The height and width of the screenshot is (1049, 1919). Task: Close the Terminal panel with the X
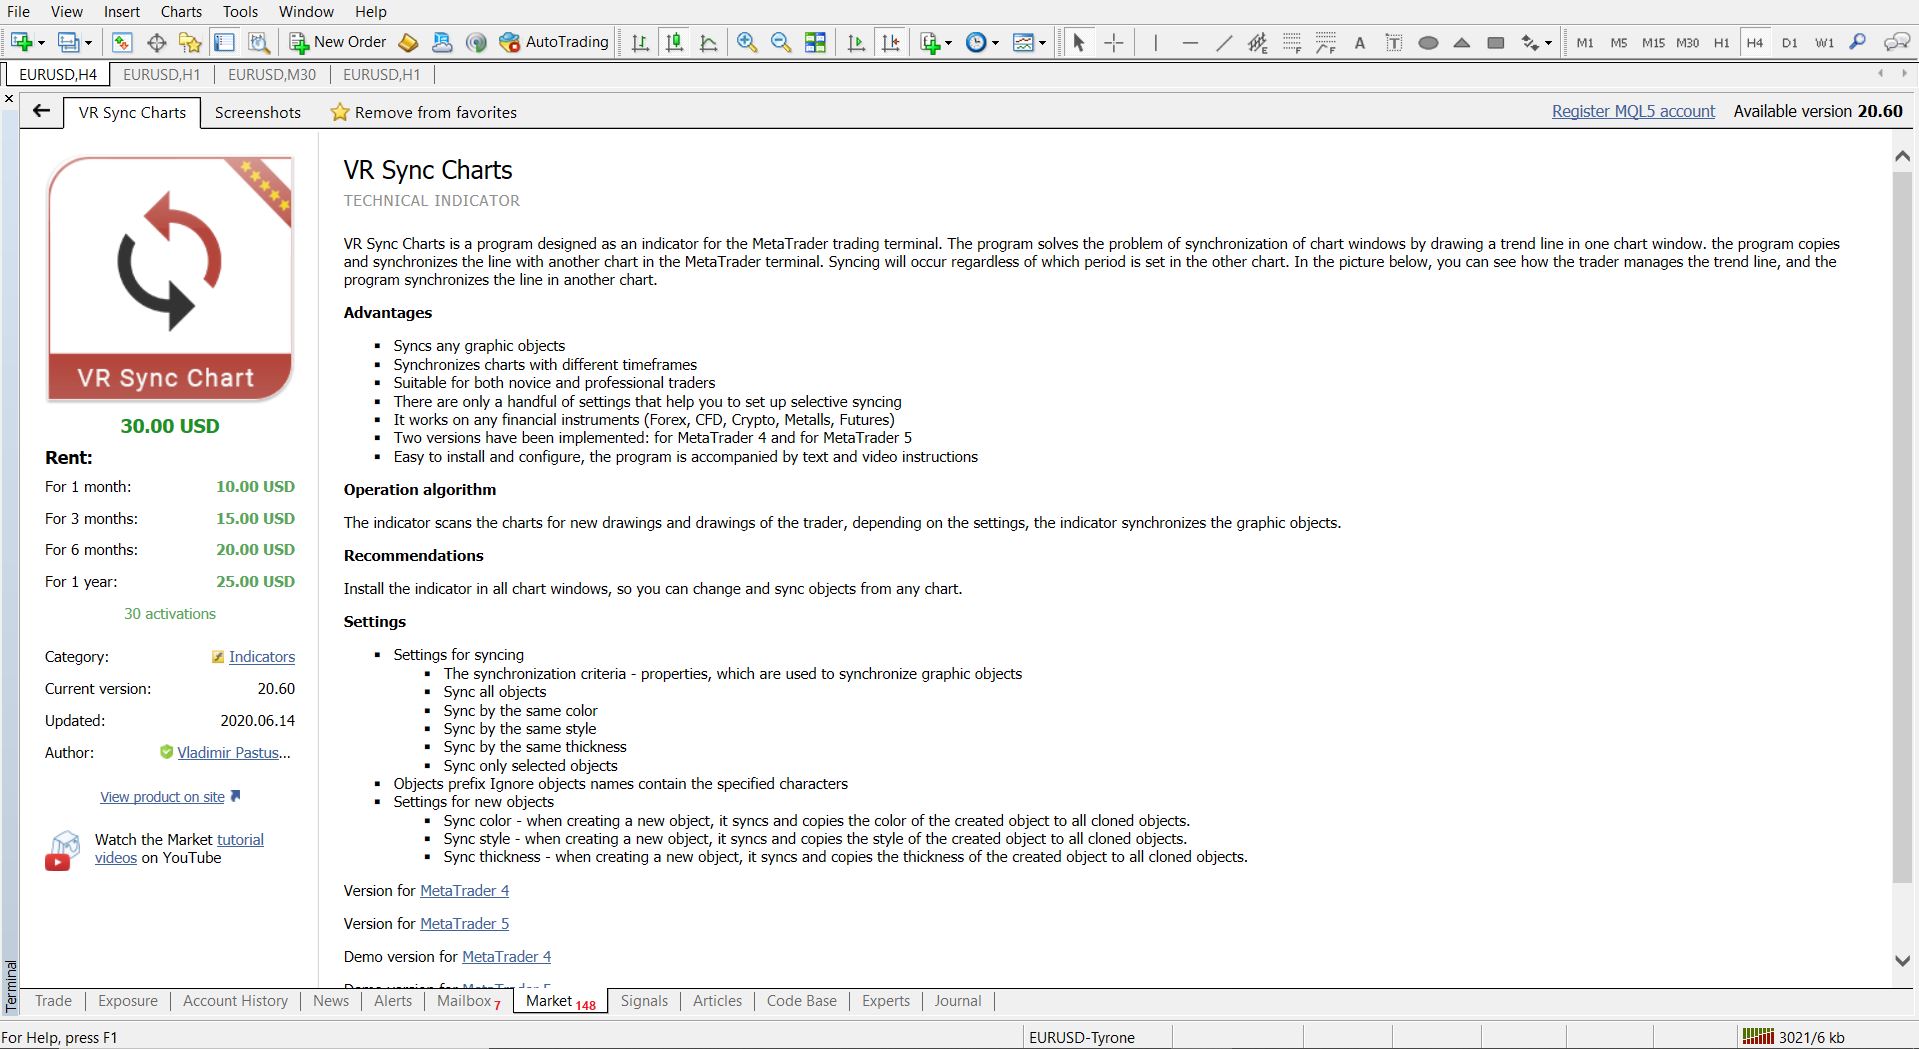(x=9, y=99)
